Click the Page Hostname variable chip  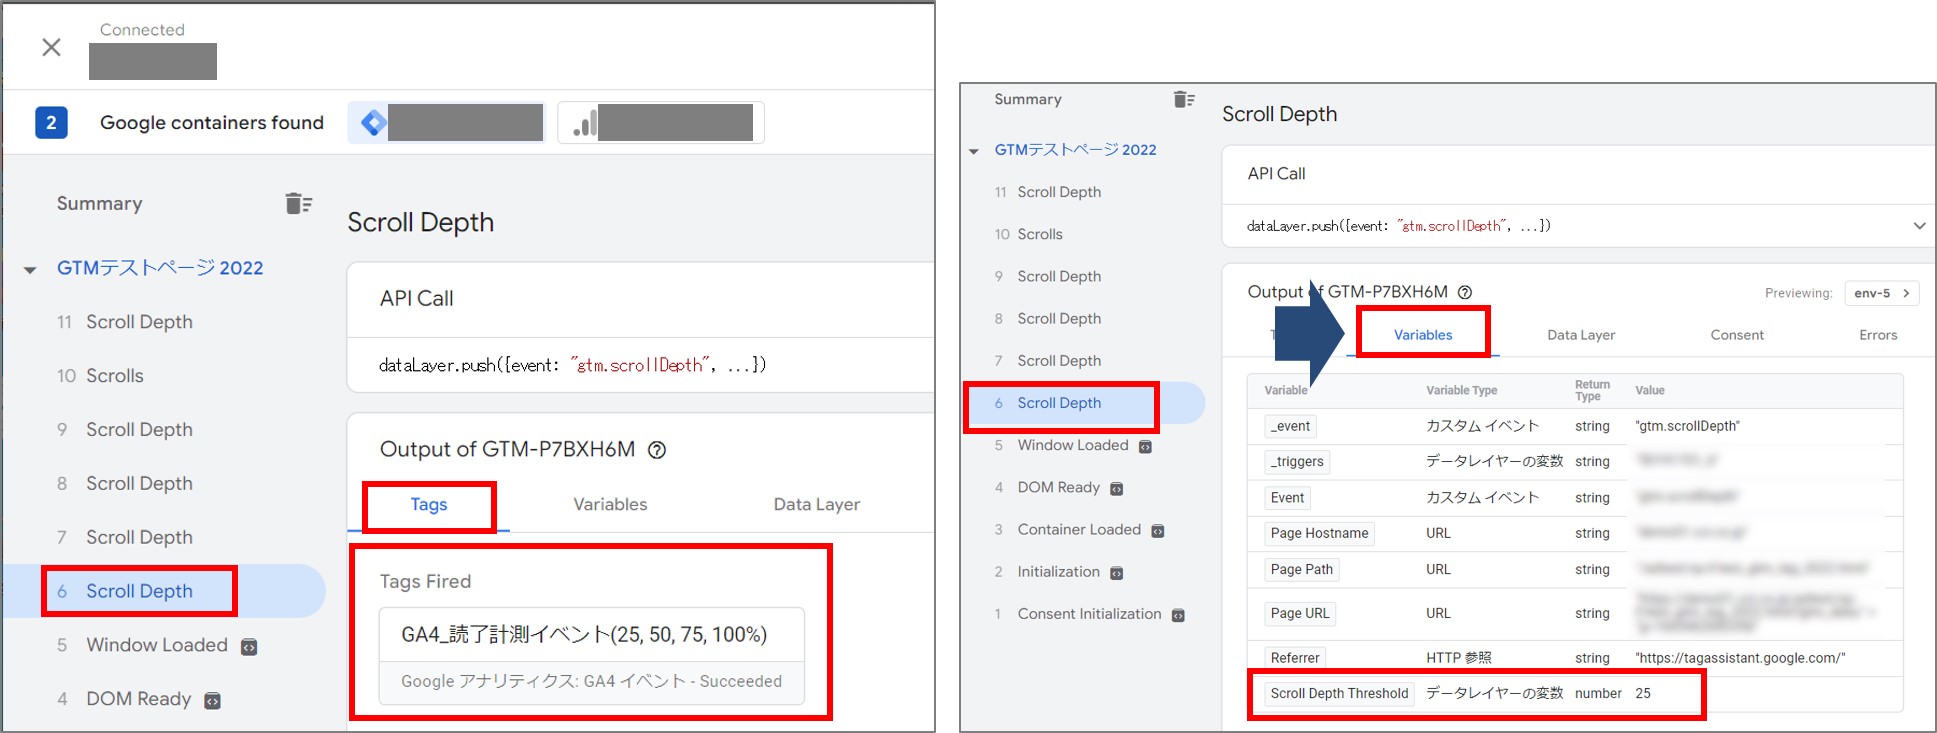pos(1319,533)
